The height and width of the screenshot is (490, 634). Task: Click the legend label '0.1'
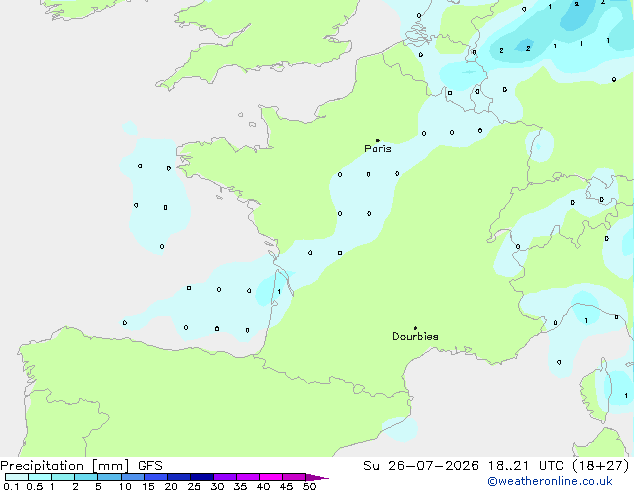(11, 486)
